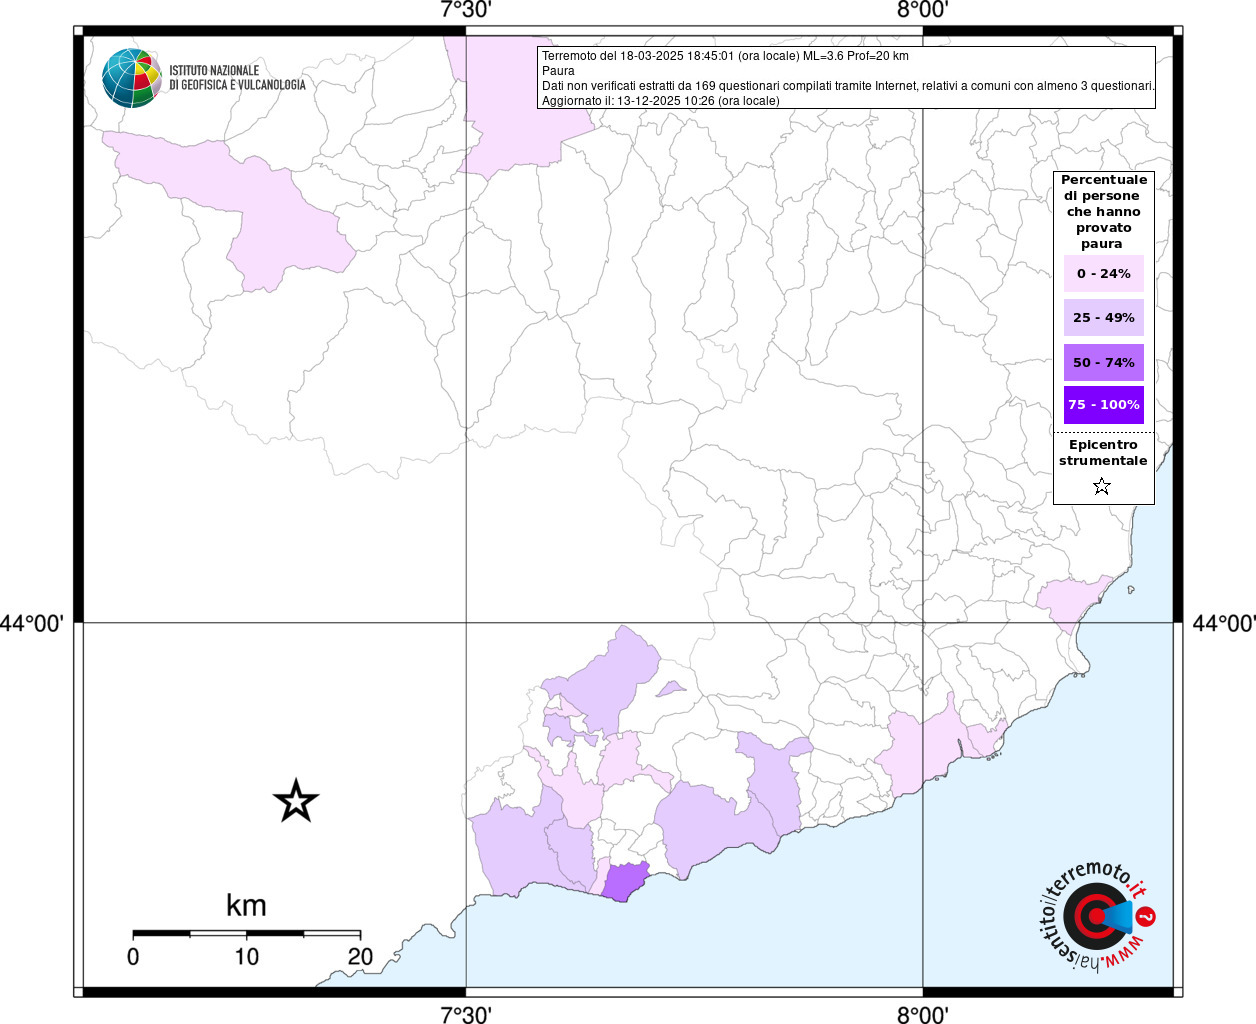This screenshot has height=1024, width=1256.
Task: Select the 25 - 49% legend swatch
Action: (x=1104, y=317)
